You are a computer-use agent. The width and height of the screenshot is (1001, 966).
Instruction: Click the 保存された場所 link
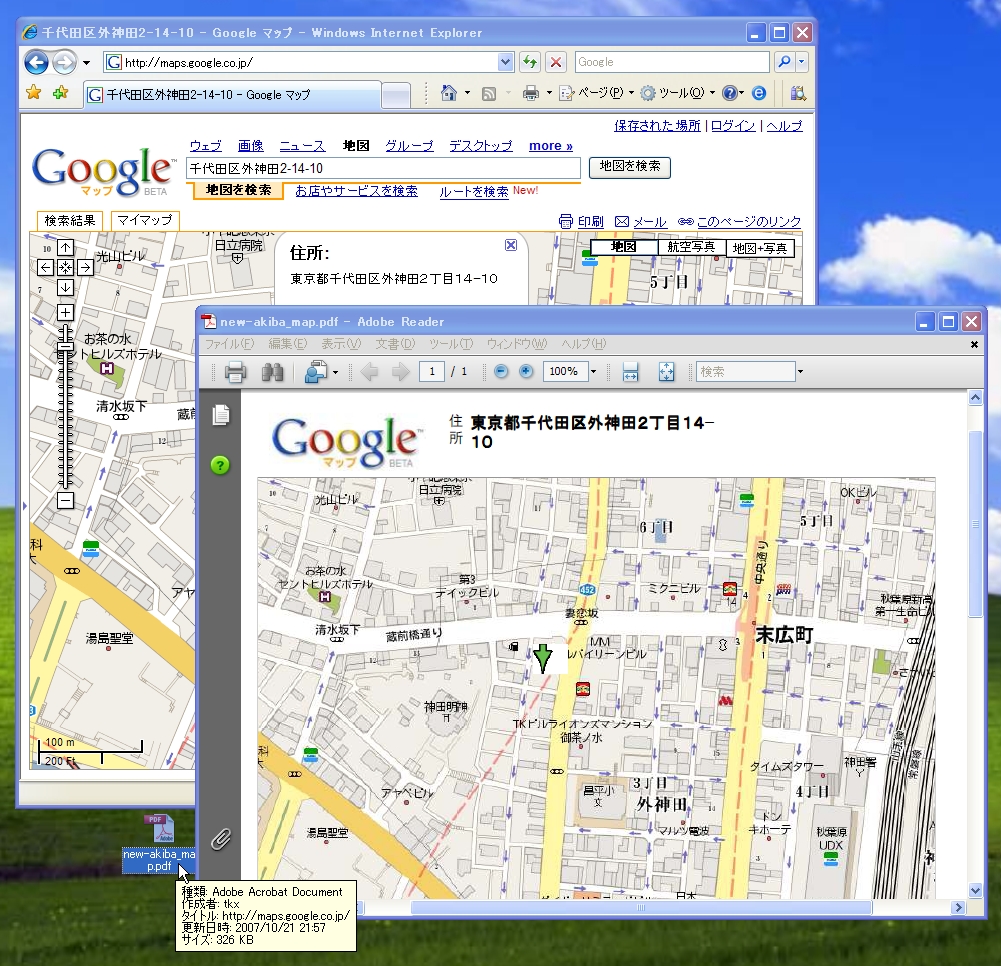point(657,126)
